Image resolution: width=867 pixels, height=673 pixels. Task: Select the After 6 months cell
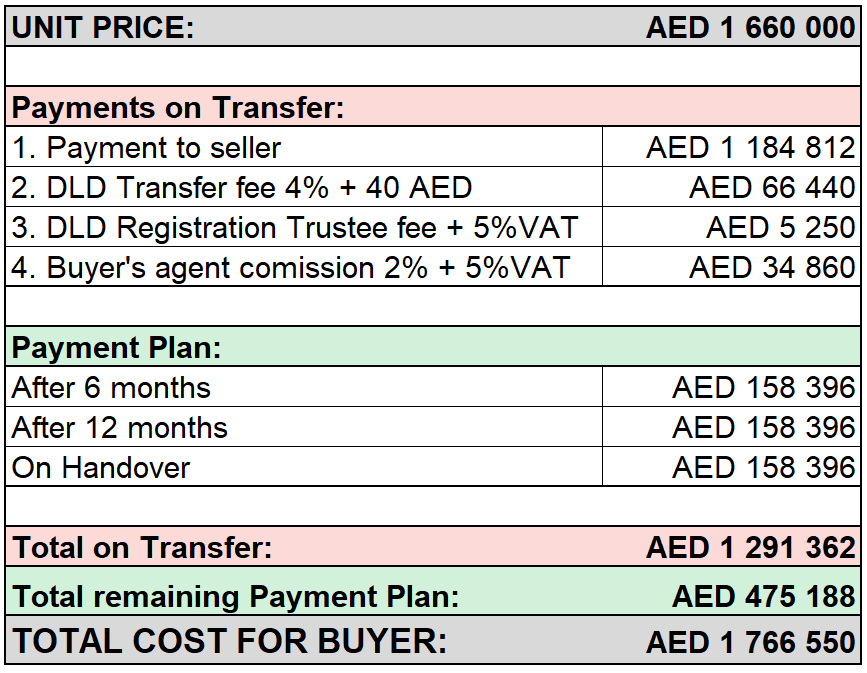304,387
